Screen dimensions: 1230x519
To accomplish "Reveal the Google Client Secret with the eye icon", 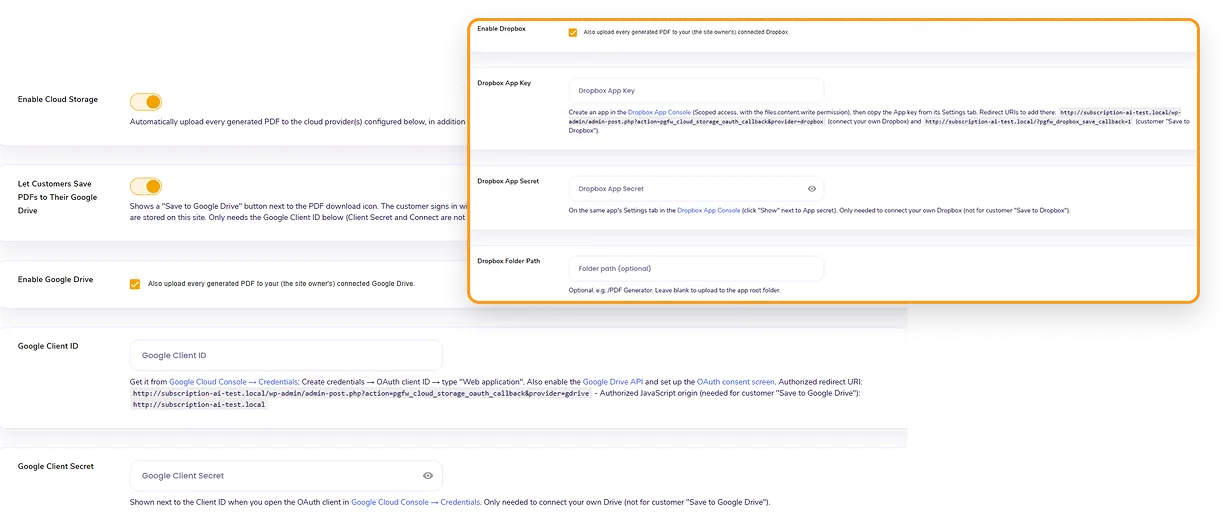I will point(428,476).
